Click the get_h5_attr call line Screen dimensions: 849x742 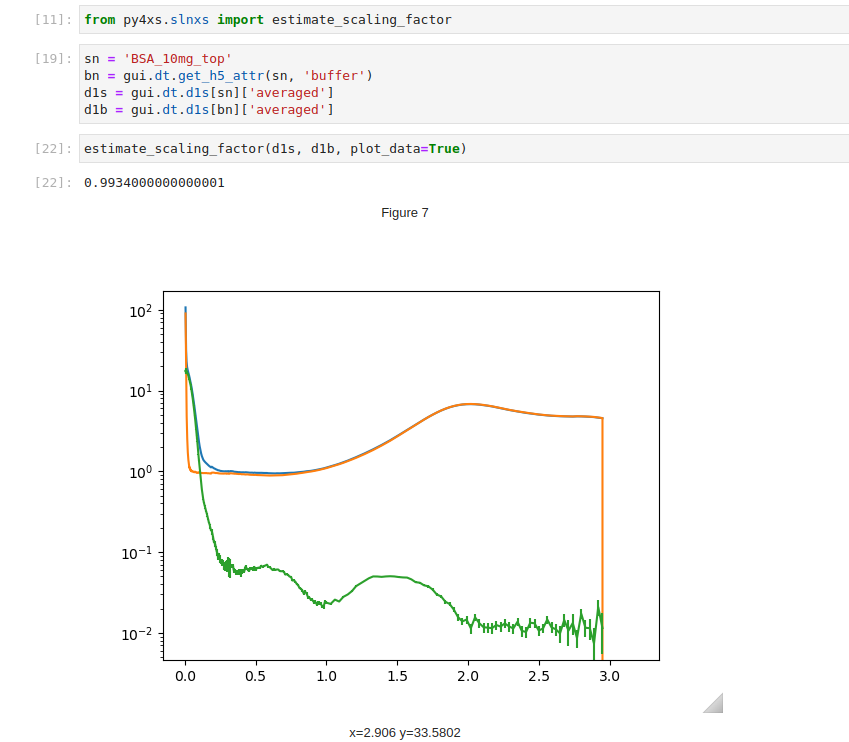[228, 76]
